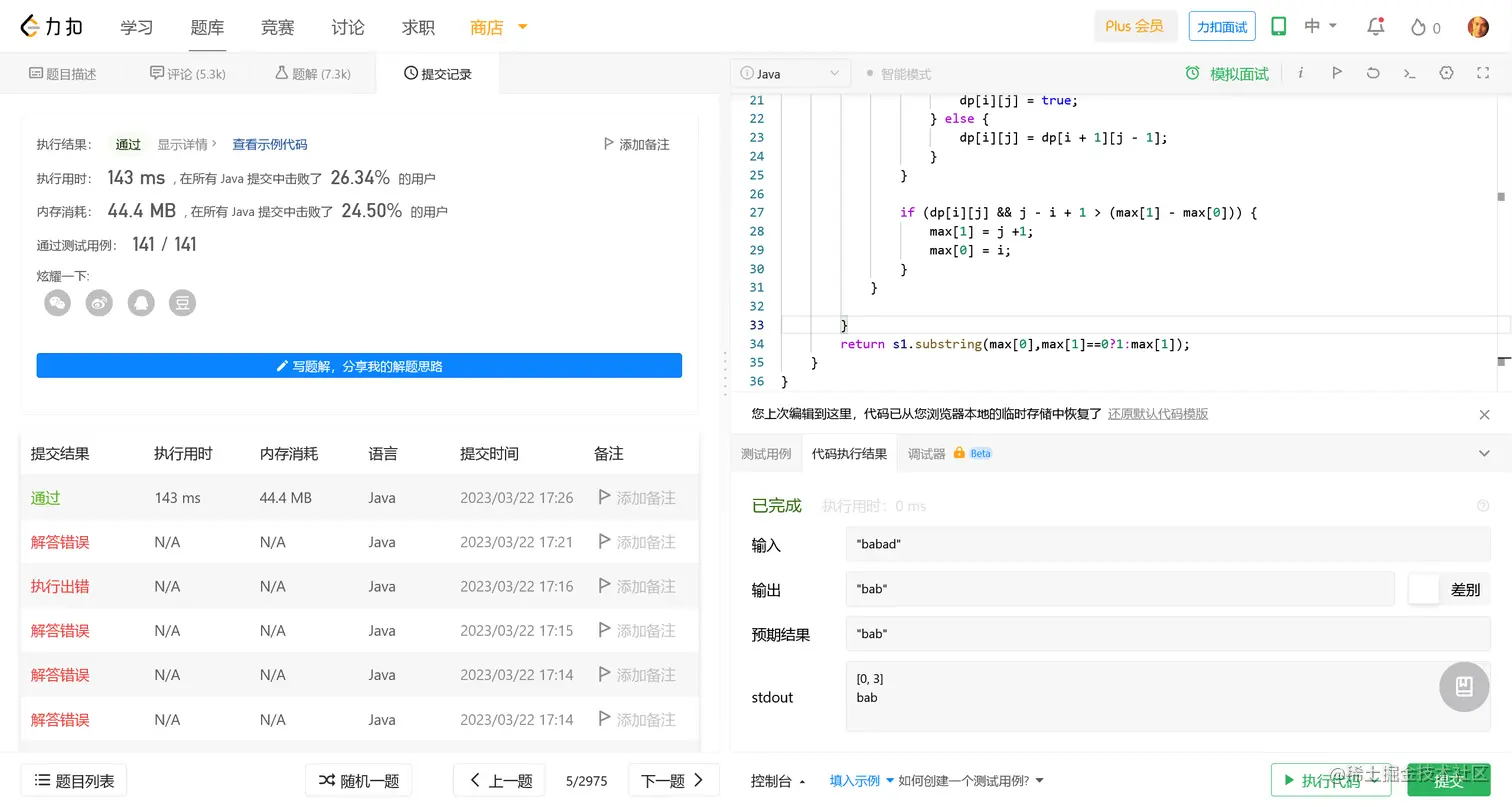The image size is (1512, 807).
Task: Enable the 差别 diff checkbox
Action: point(1423,589)
